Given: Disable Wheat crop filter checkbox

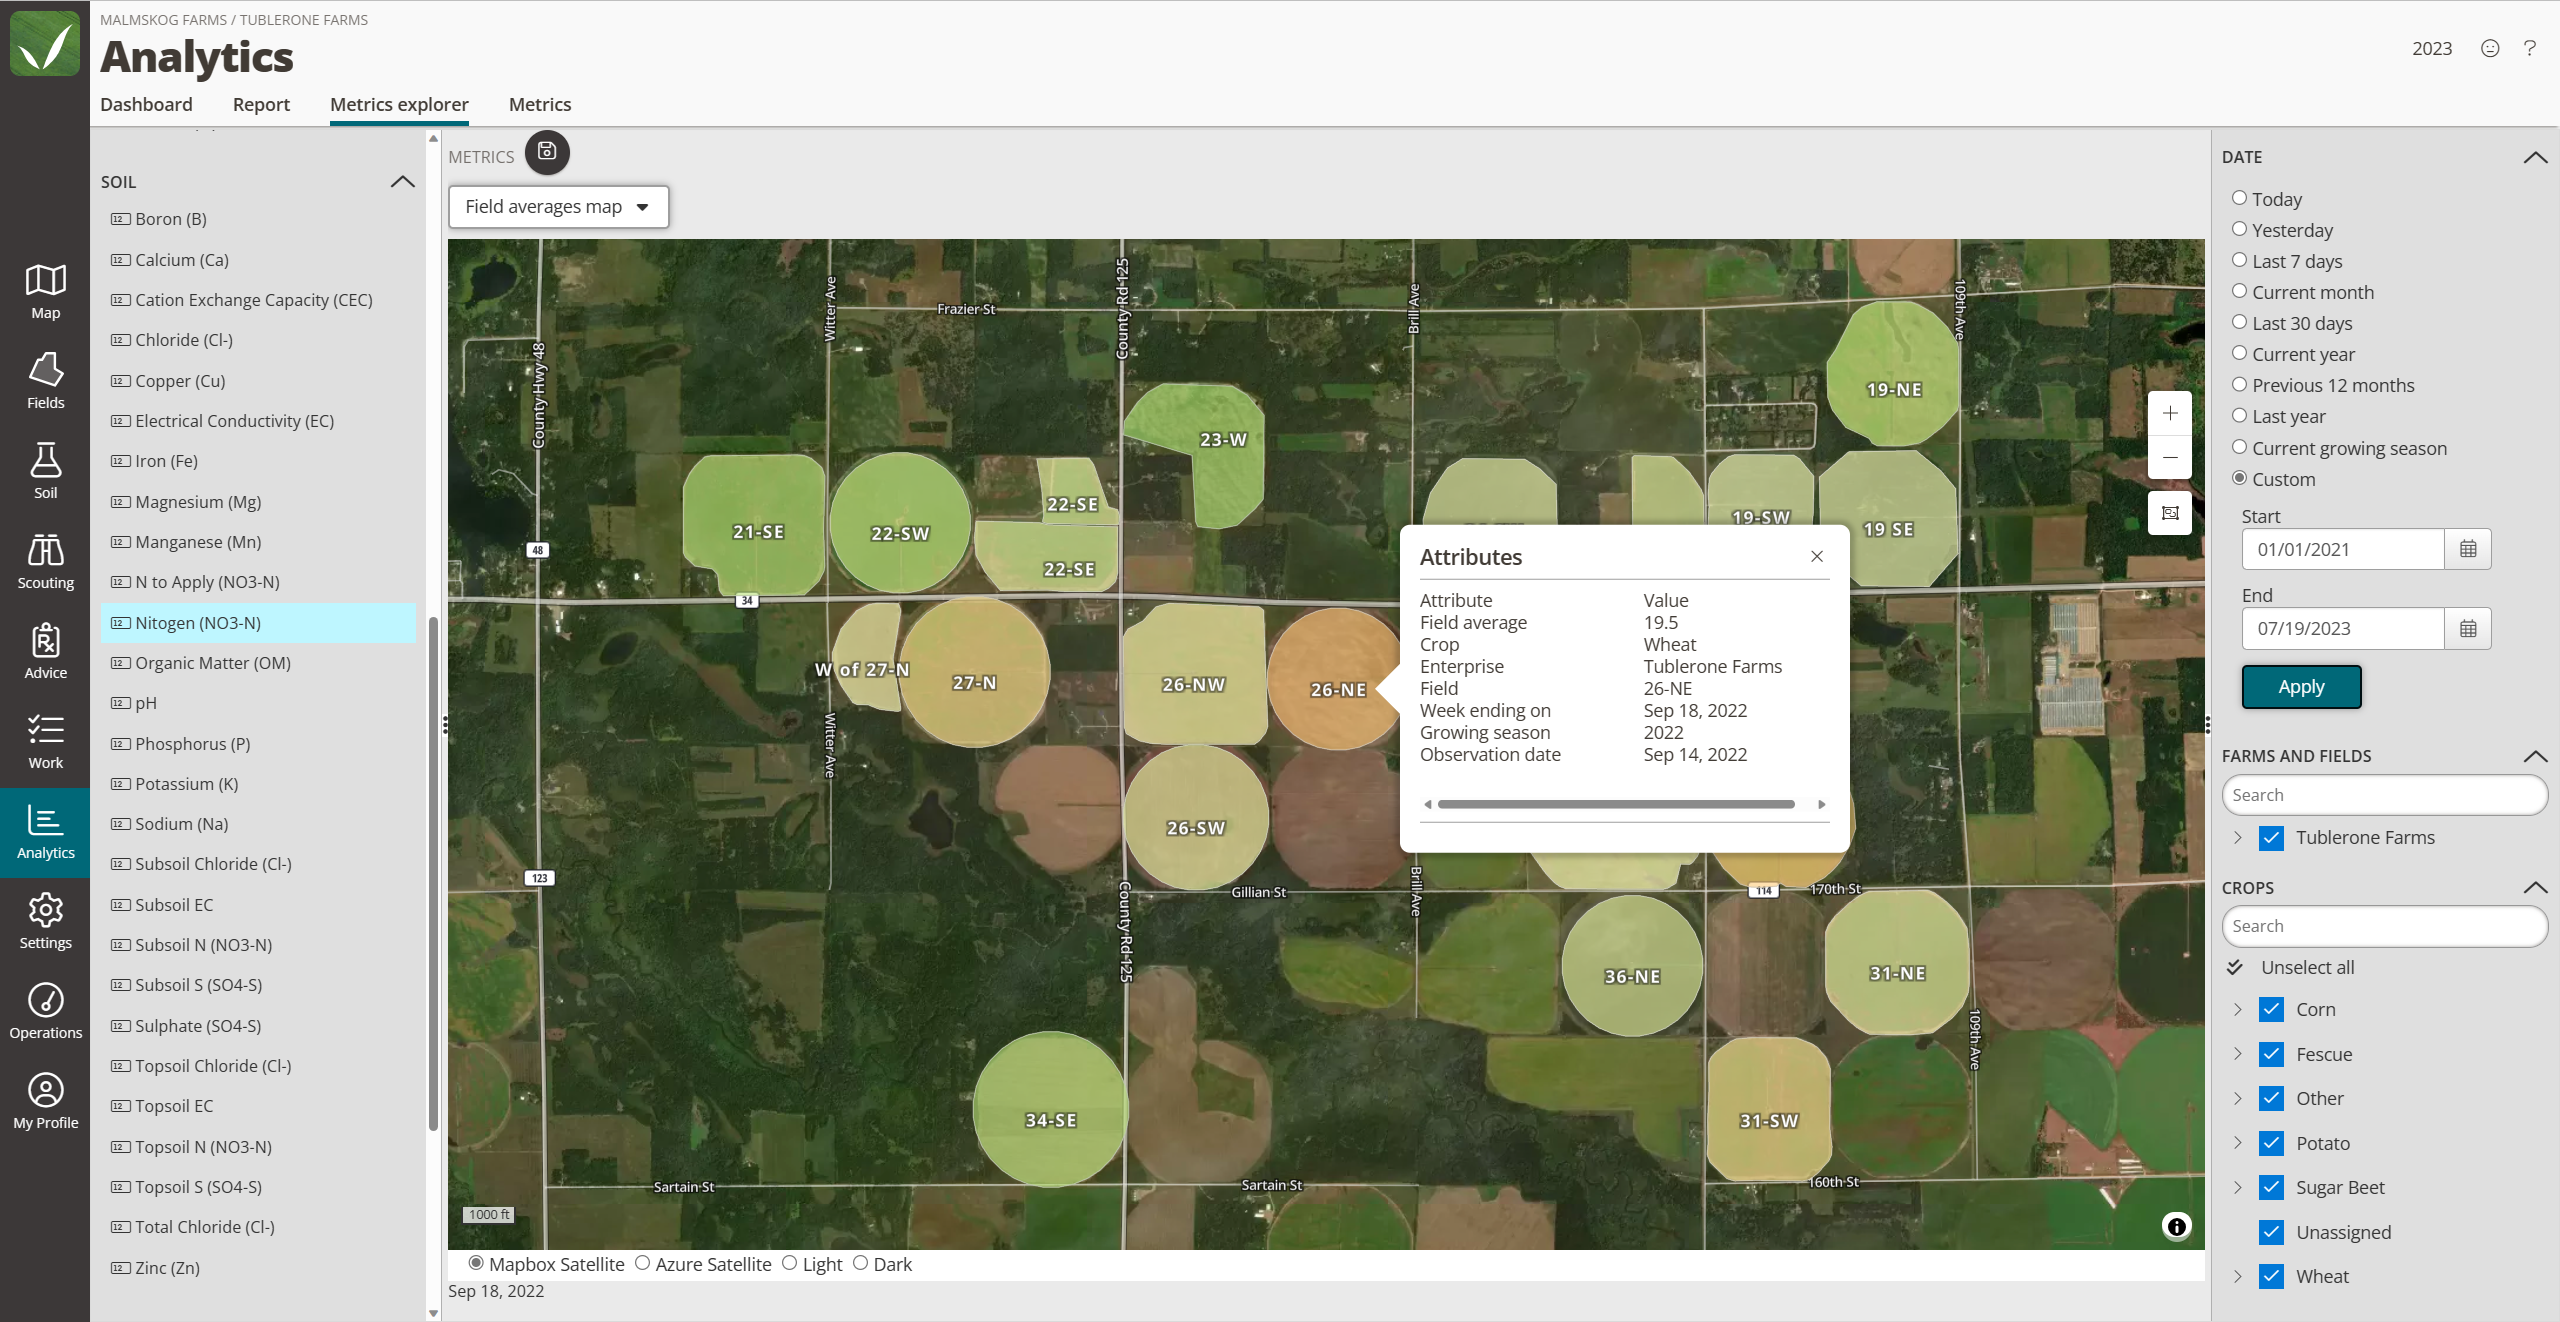Looking at the screenshot, I should [2272, 1275].
